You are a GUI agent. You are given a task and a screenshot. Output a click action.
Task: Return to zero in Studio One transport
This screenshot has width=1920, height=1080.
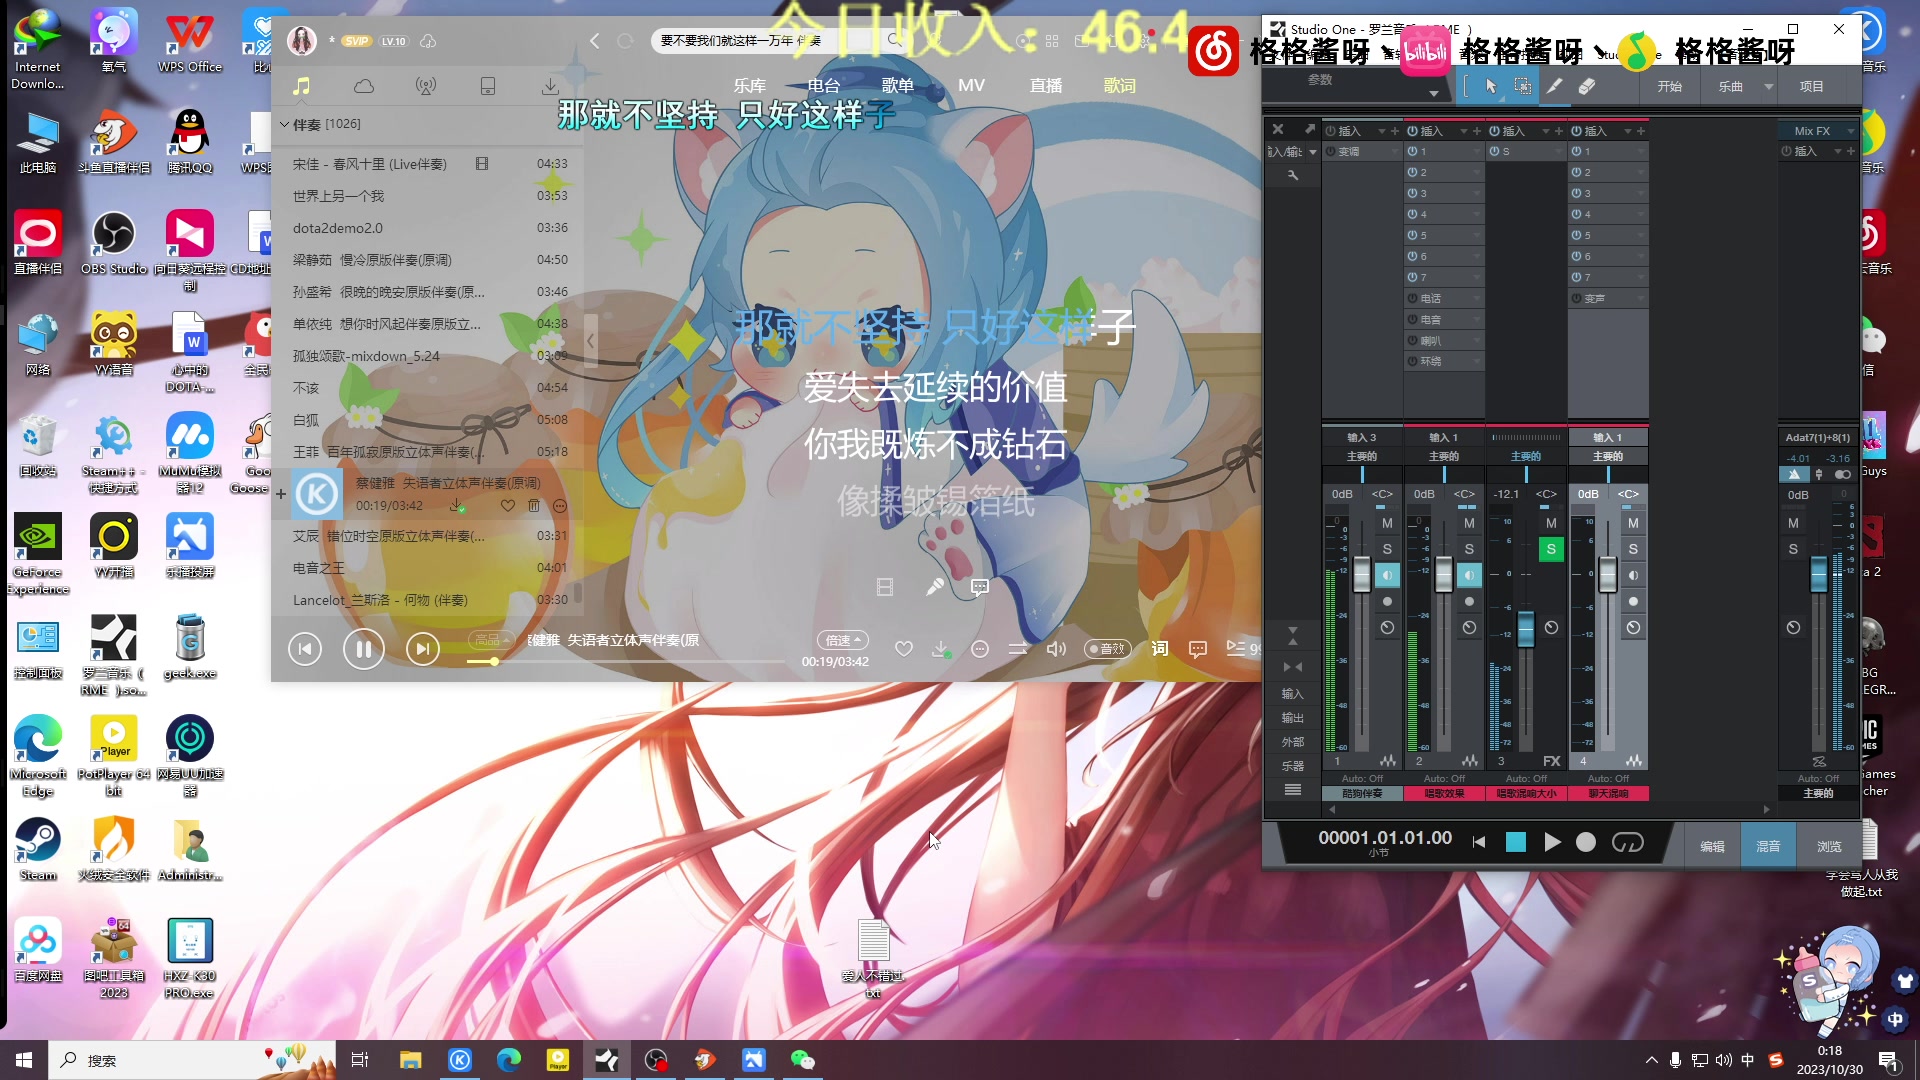coord(1479,842)
